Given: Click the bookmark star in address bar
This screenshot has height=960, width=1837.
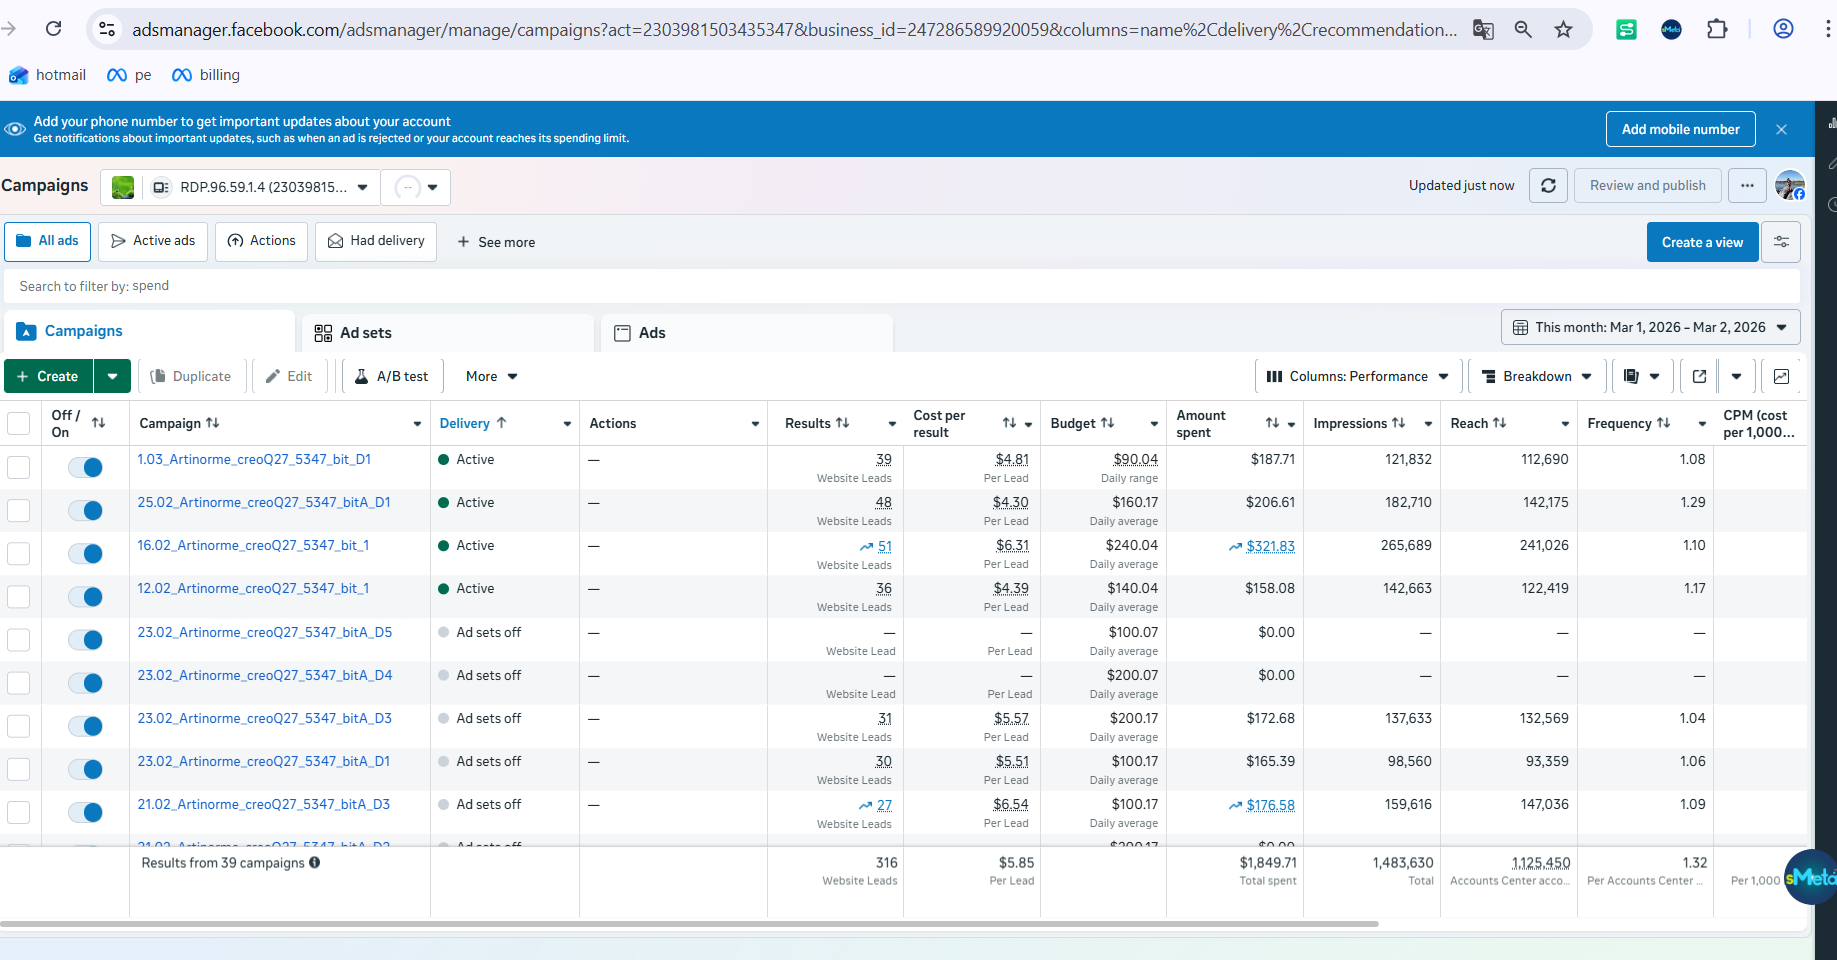Looking at the screenshot, I should (1563, 30).
